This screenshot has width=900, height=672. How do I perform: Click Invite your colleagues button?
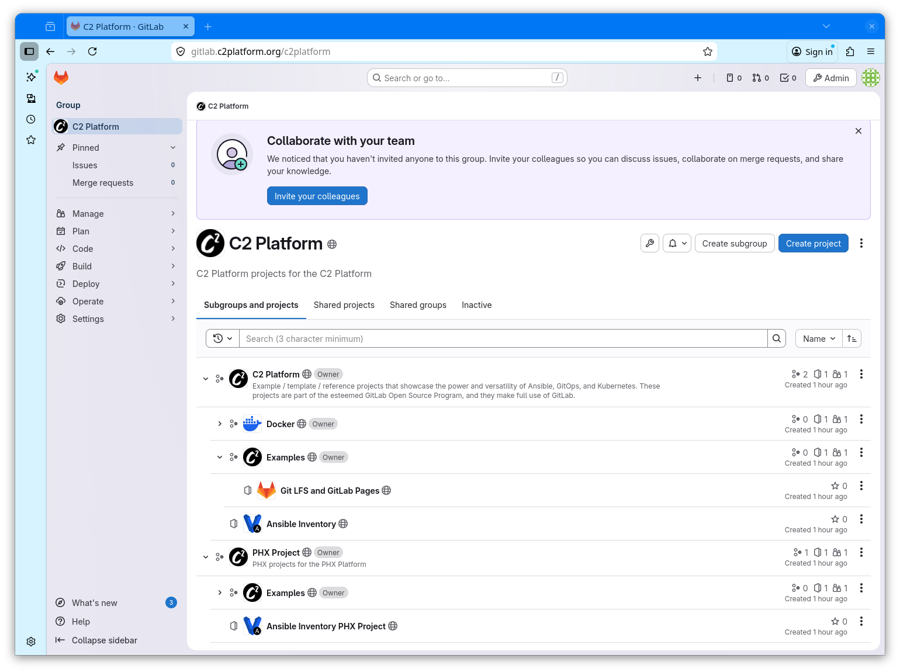tap(317, 196)
